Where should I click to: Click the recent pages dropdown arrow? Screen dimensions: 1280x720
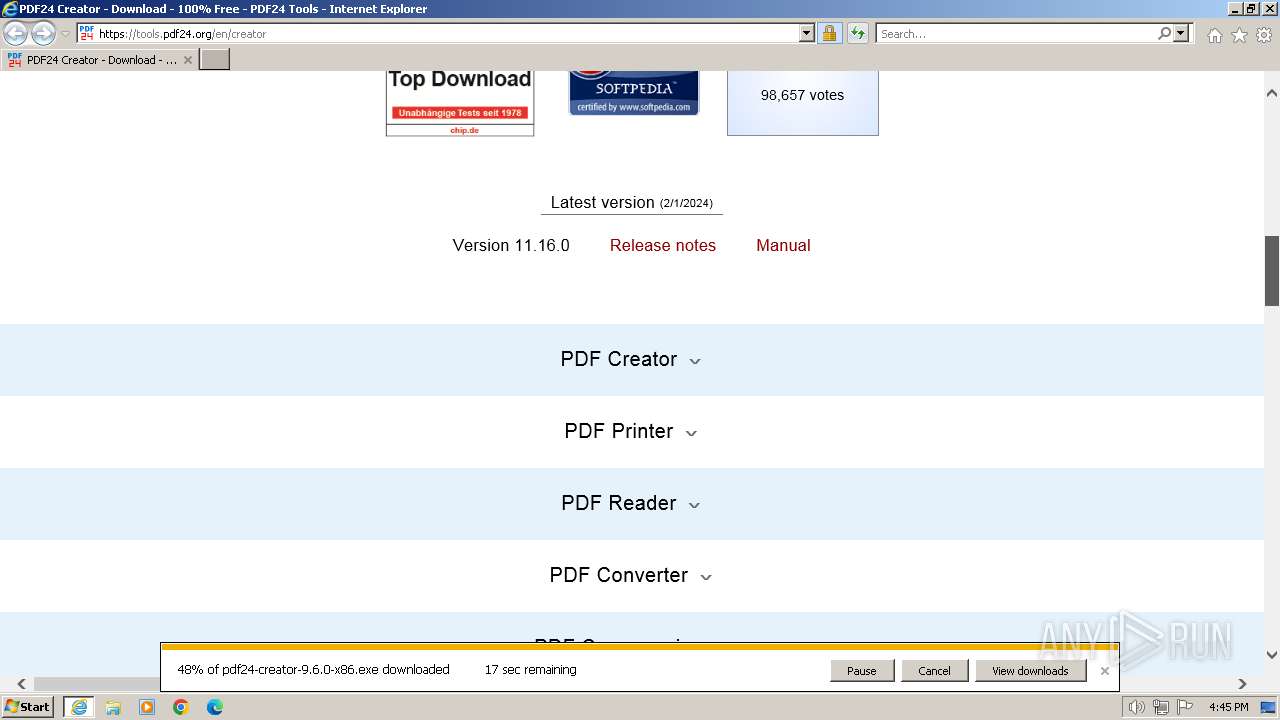tap(66, 33)
